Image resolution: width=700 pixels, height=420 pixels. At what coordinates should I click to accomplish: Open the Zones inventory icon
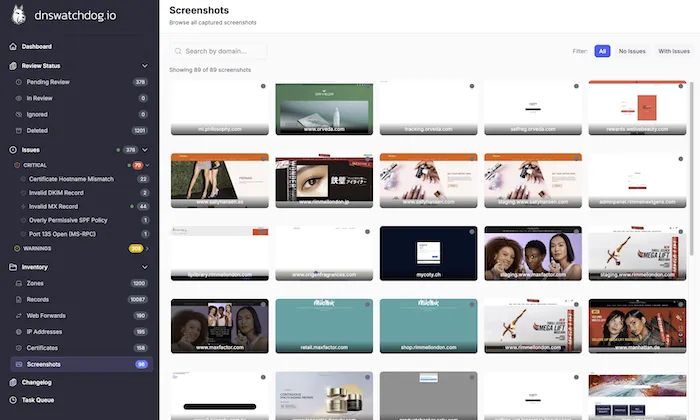tap(18, 284)
